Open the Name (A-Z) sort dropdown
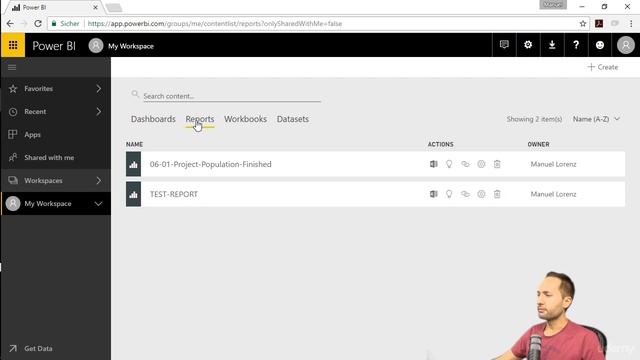Viewport: 640px width, 360px height. coord(596,119)
